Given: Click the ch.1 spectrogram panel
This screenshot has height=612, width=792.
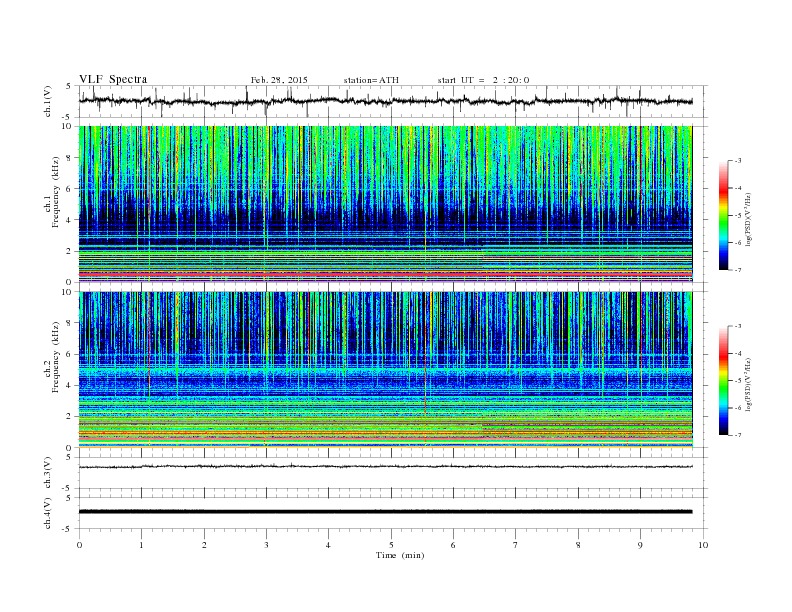Looking at the screenshot, I should (x=385, y=204).
